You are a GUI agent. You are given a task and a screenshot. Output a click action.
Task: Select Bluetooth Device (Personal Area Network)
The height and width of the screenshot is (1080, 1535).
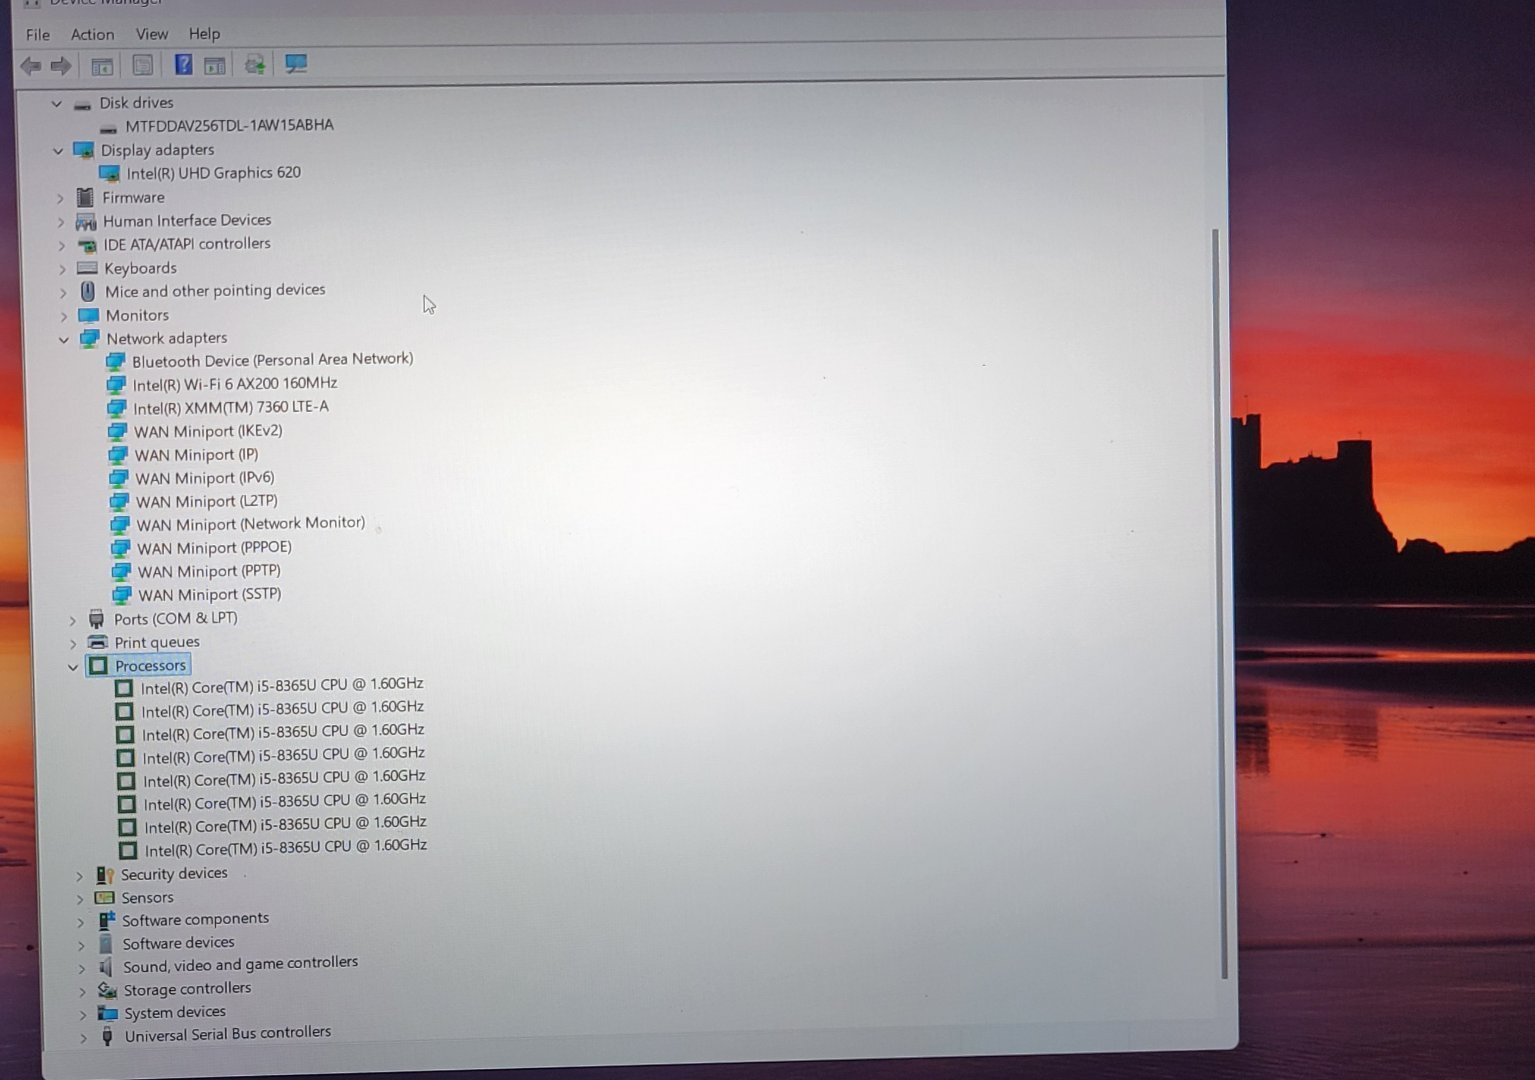click(x=272, y=359)
